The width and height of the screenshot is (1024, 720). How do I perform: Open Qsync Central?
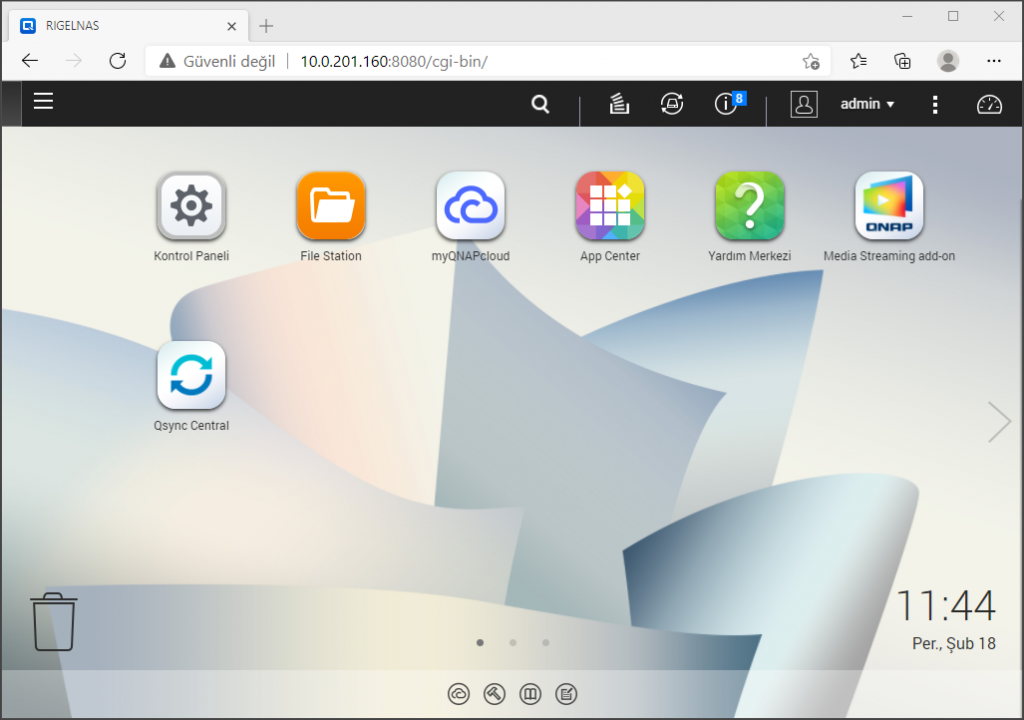click(191, 376)
